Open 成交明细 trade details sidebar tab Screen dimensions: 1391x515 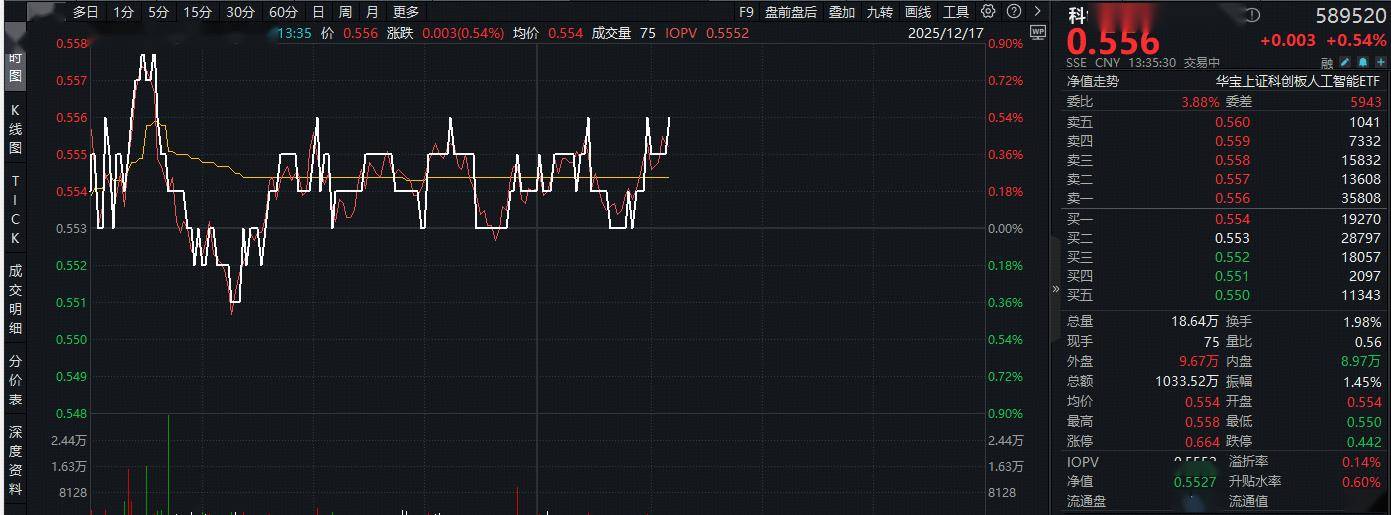pos(15,299)
